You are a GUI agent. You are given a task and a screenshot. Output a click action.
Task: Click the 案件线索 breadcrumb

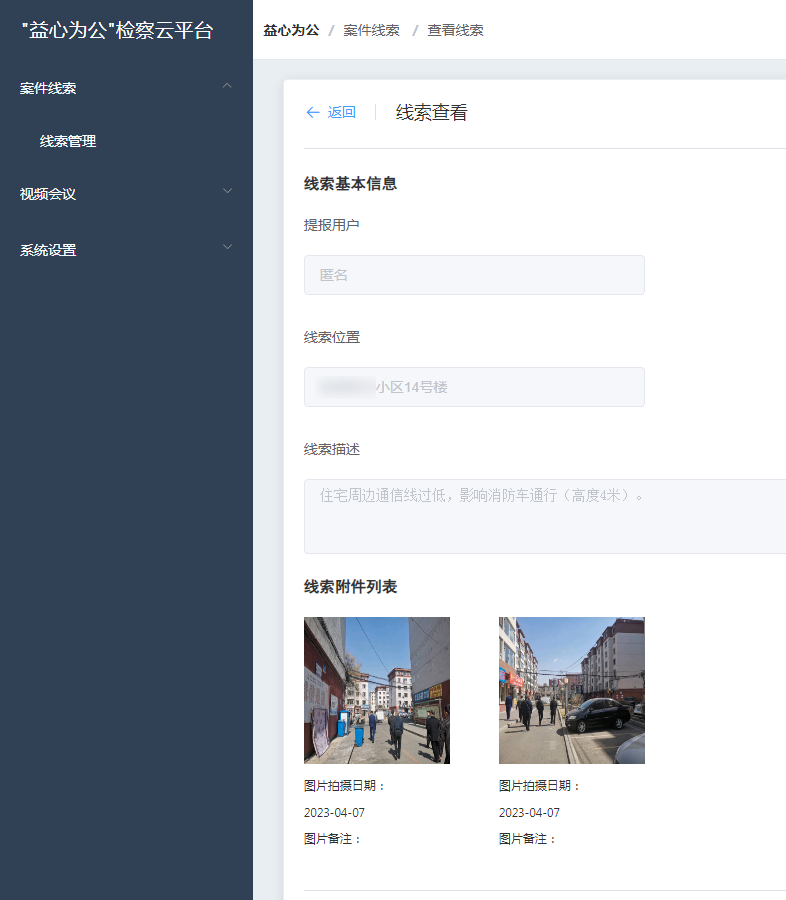click(x=371, y=31)
